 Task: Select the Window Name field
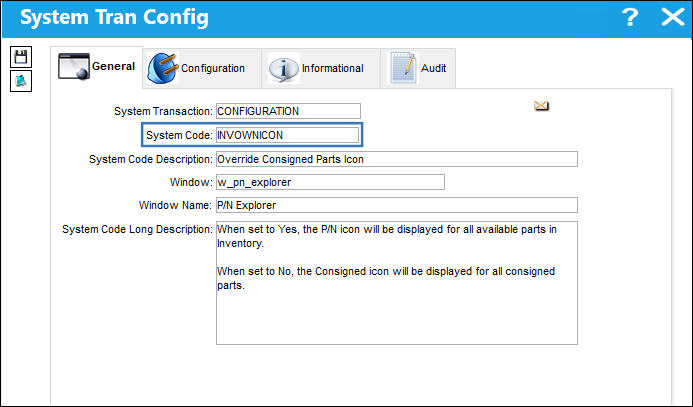pyautogui.click(x=396, y=205)
